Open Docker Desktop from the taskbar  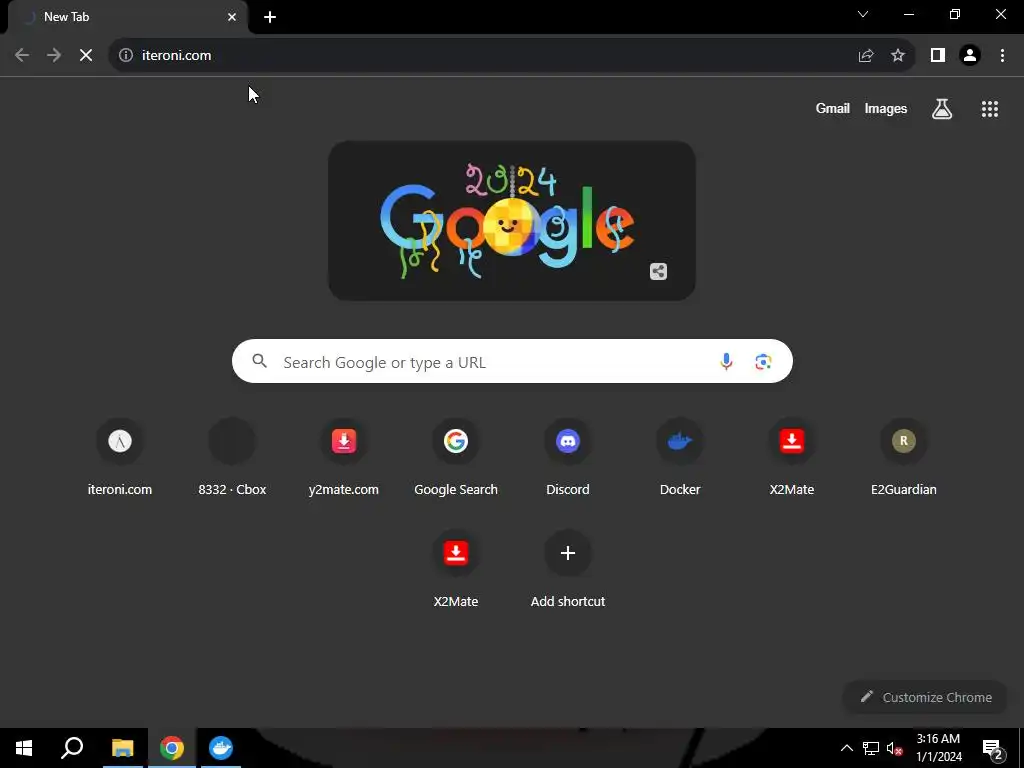221,748
